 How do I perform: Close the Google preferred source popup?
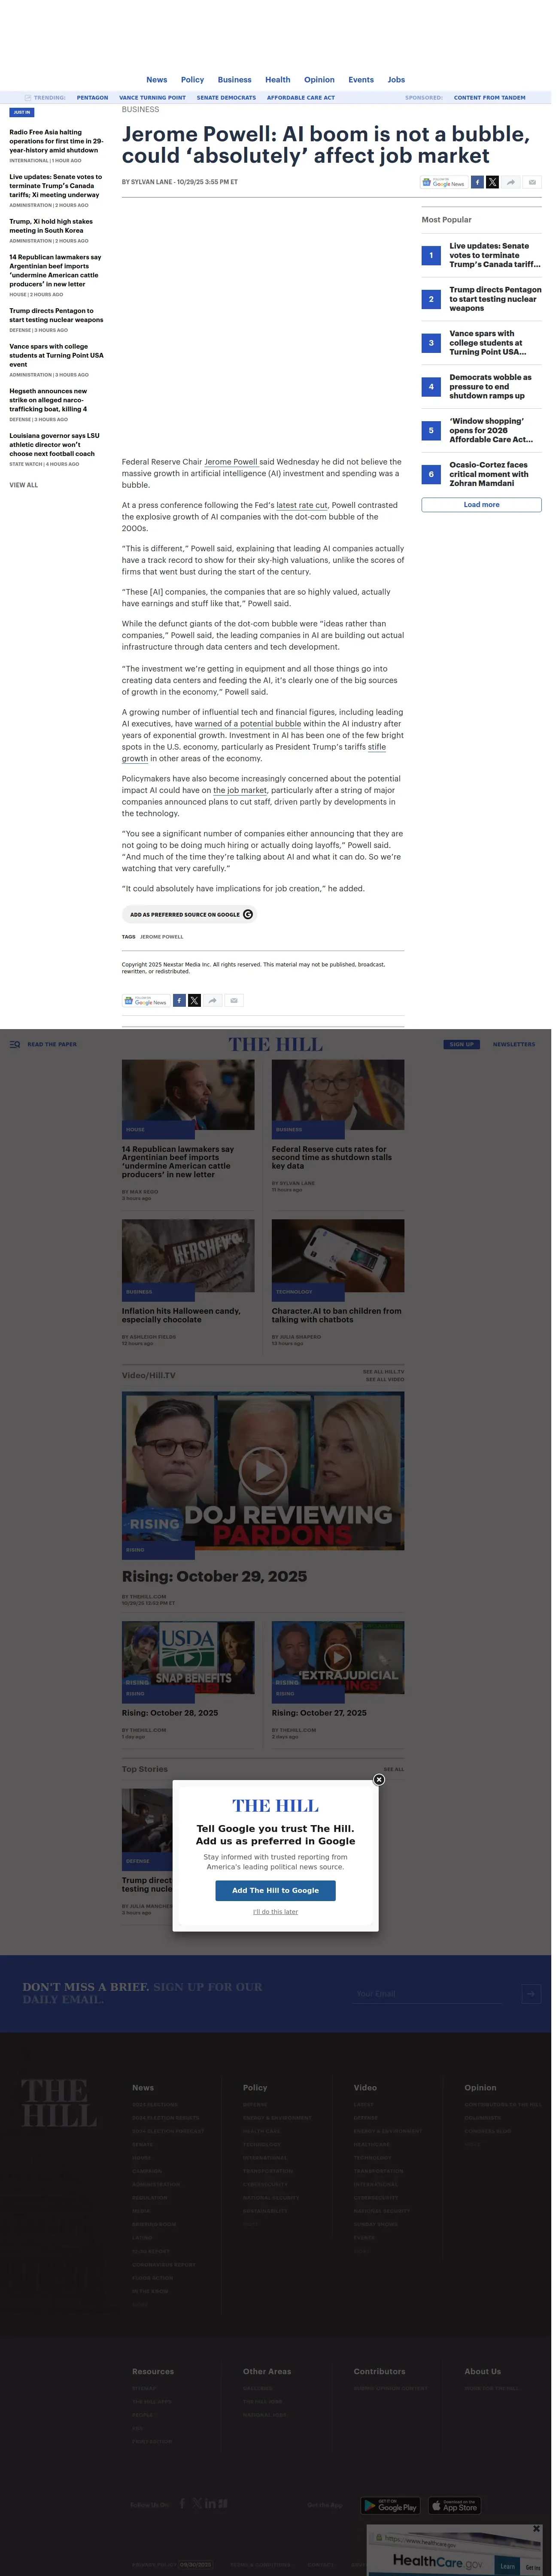[x=379, y=1779]
